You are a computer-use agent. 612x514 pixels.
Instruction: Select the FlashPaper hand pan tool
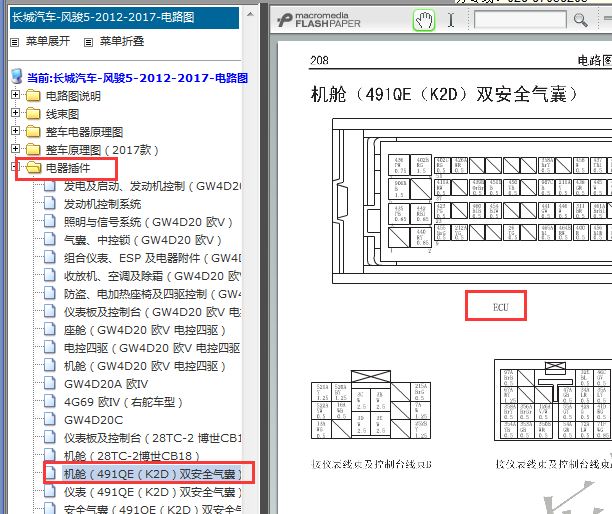(424, 20)
